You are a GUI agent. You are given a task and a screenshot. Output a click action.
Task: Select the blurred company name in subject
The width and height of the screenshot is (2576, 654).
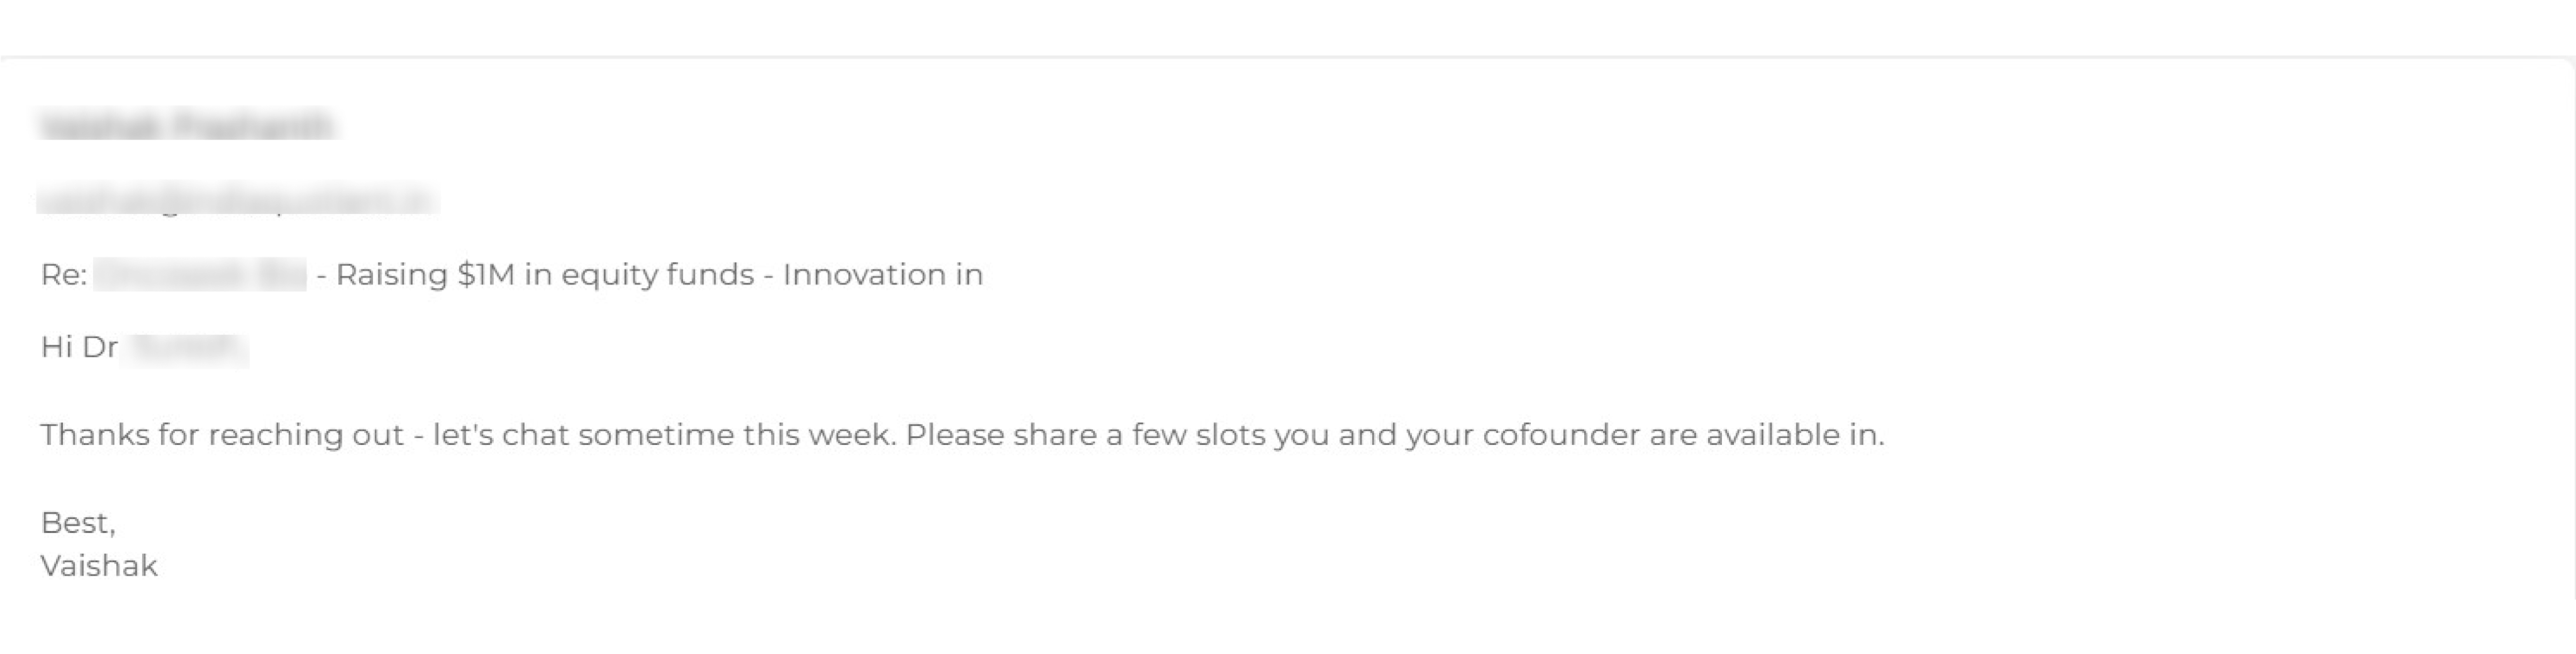[200, 275]
